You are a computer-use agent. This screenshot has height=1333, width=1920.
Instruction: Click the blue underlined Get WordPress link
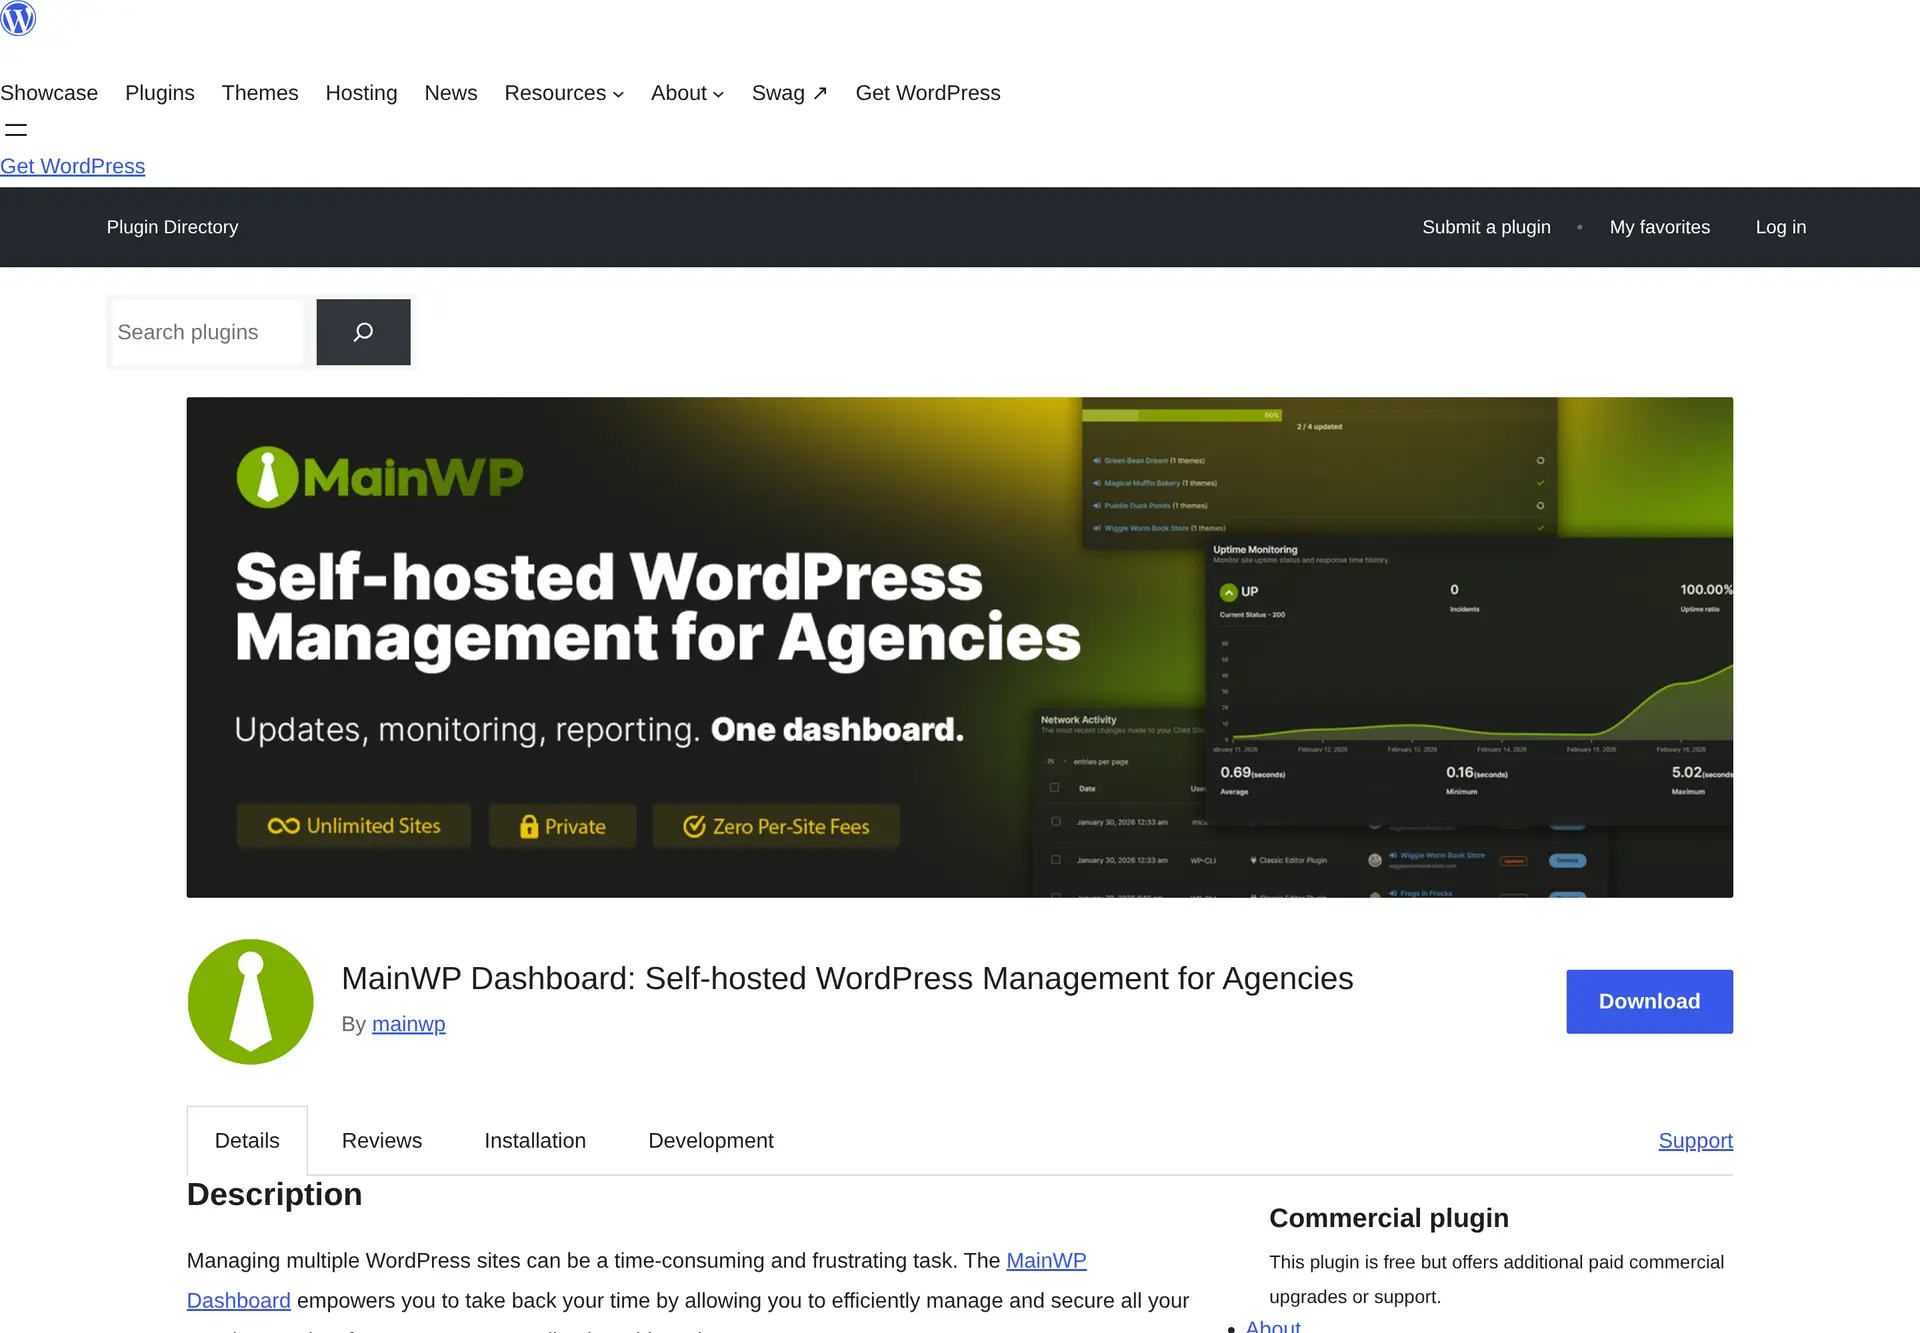point(73,166)
